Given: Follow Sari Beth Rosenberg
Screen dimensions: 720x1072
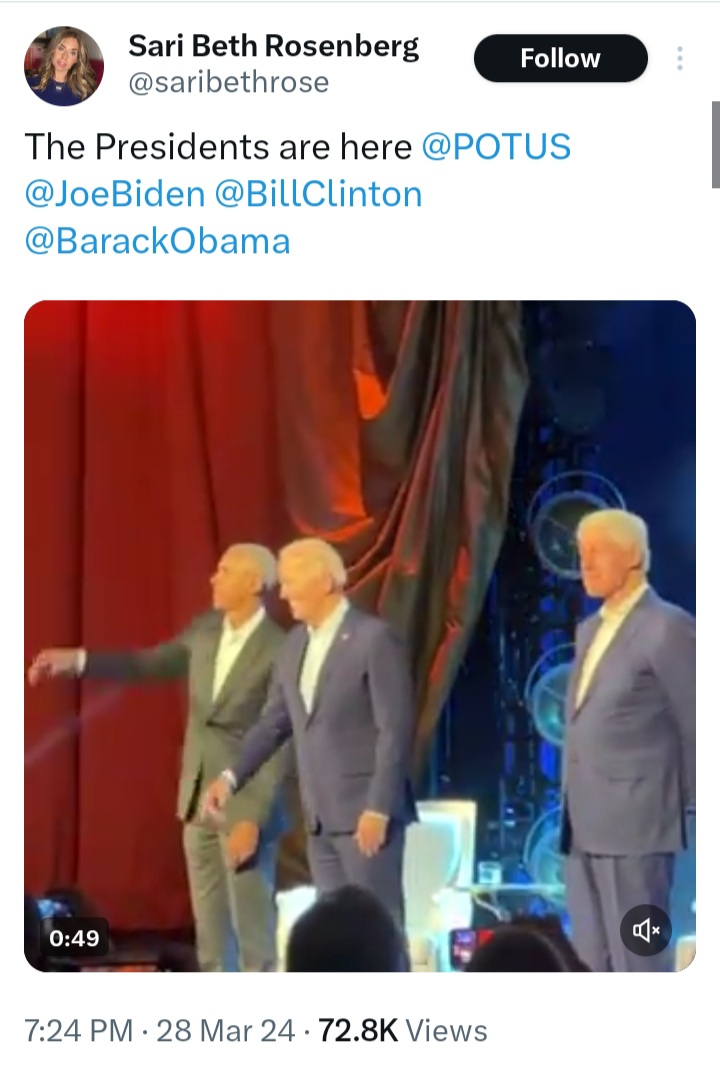Looking at the screenshot, I should click(560, 58).
